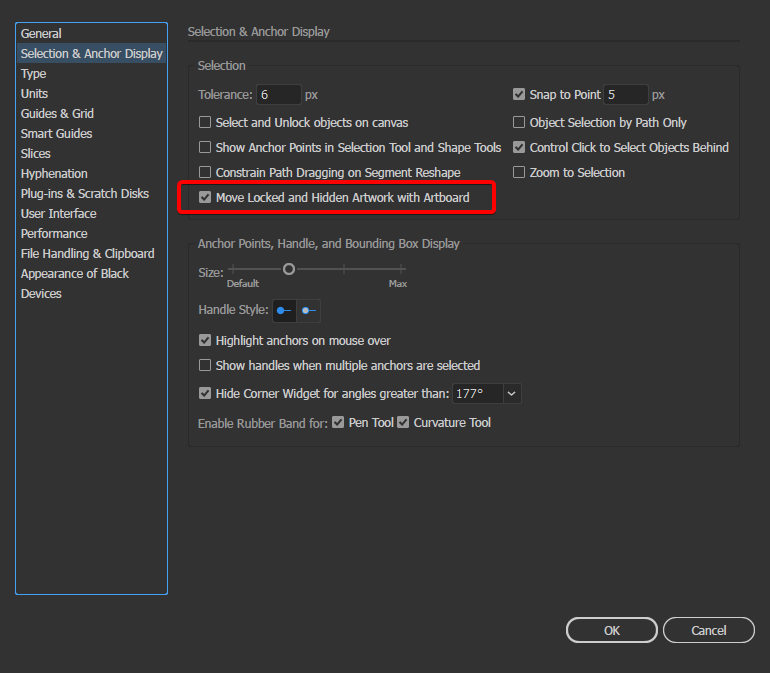Open the corner widget angle dropdown arrow
770x673 pixels.
(x=512, y=393)
